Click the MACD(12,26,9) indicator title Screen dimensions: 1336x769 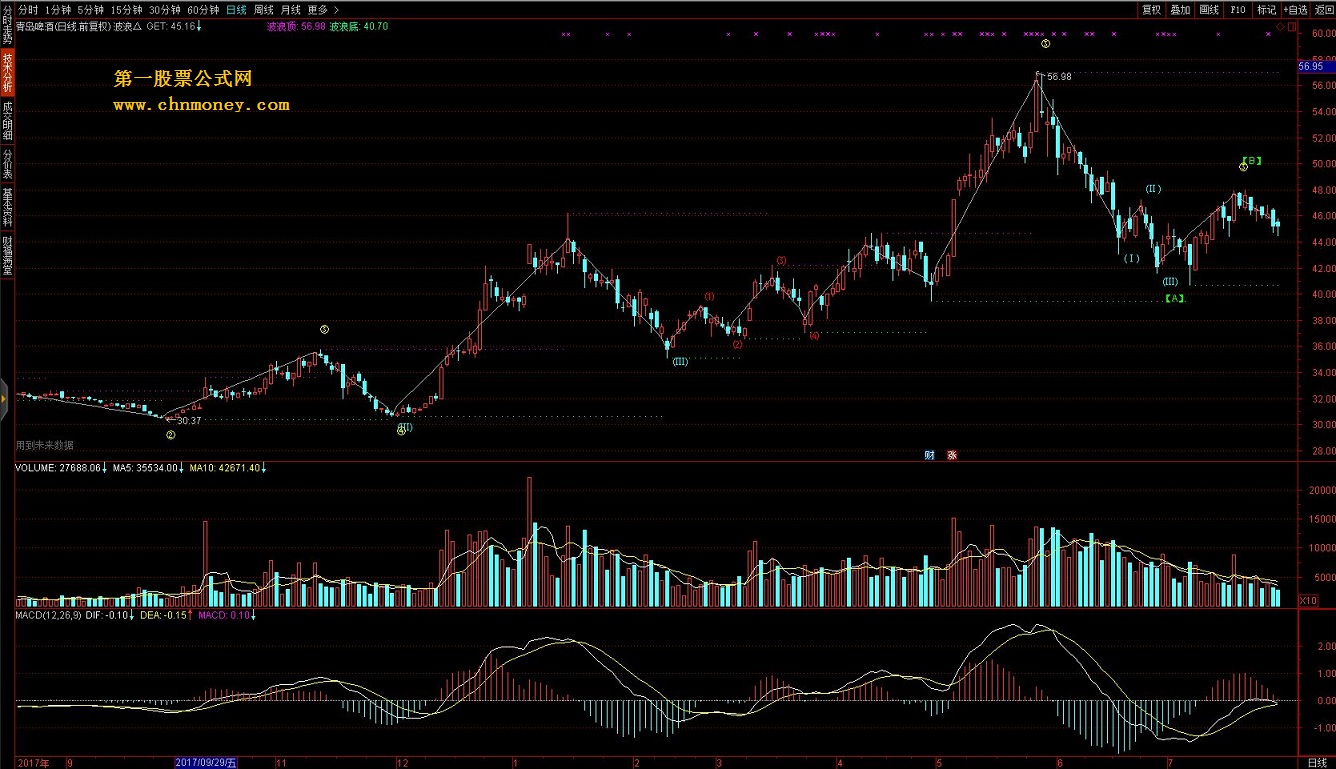point(46,615)
